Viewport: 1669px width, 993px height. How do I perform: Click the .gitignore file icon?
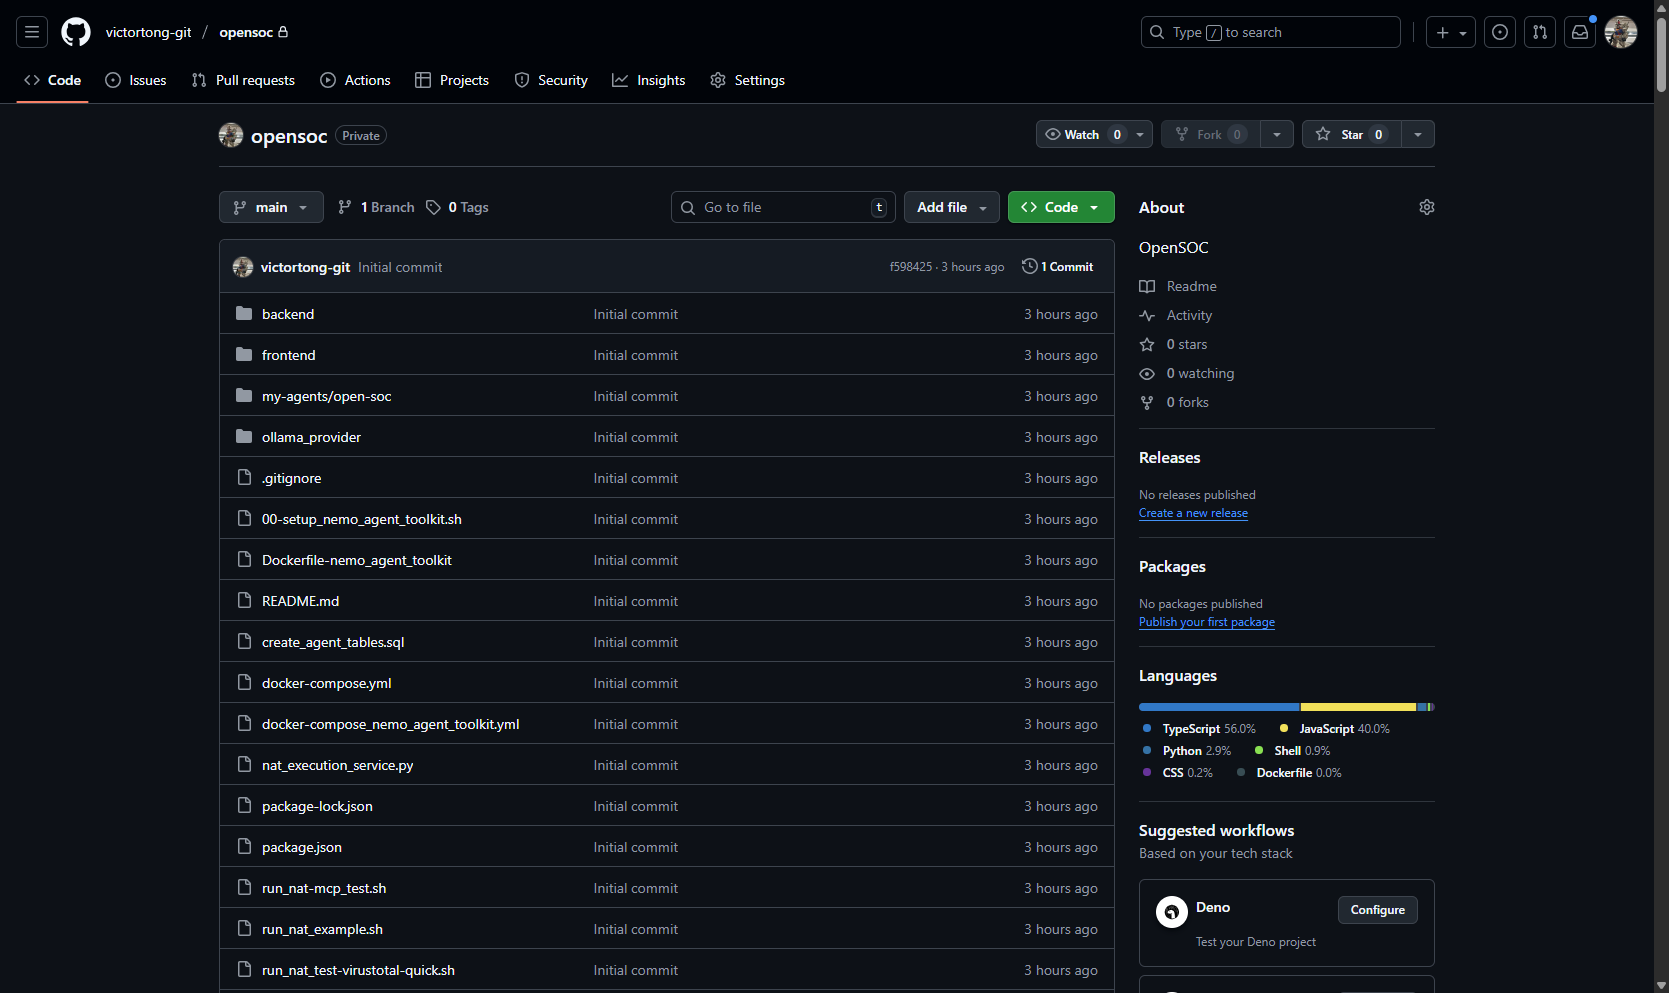(244, 478)
